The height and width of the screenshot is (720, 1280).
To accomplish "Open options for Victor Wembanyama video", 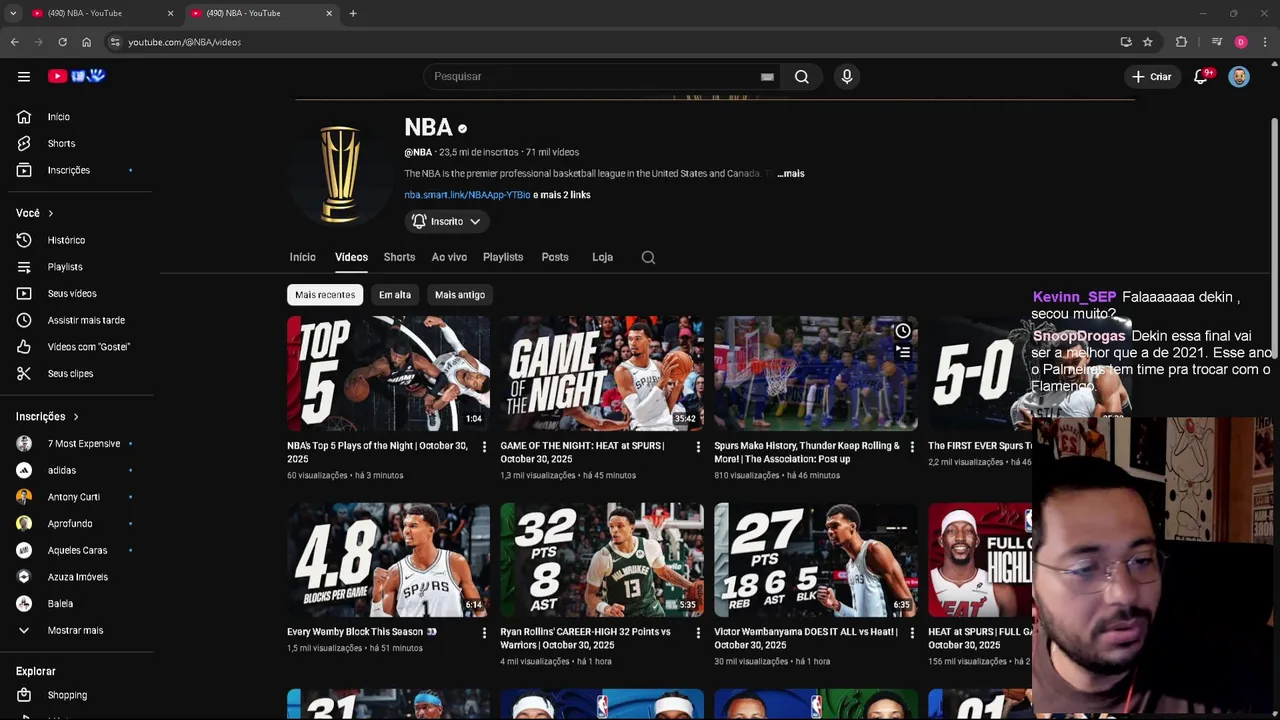I will (x=911, y=632).
